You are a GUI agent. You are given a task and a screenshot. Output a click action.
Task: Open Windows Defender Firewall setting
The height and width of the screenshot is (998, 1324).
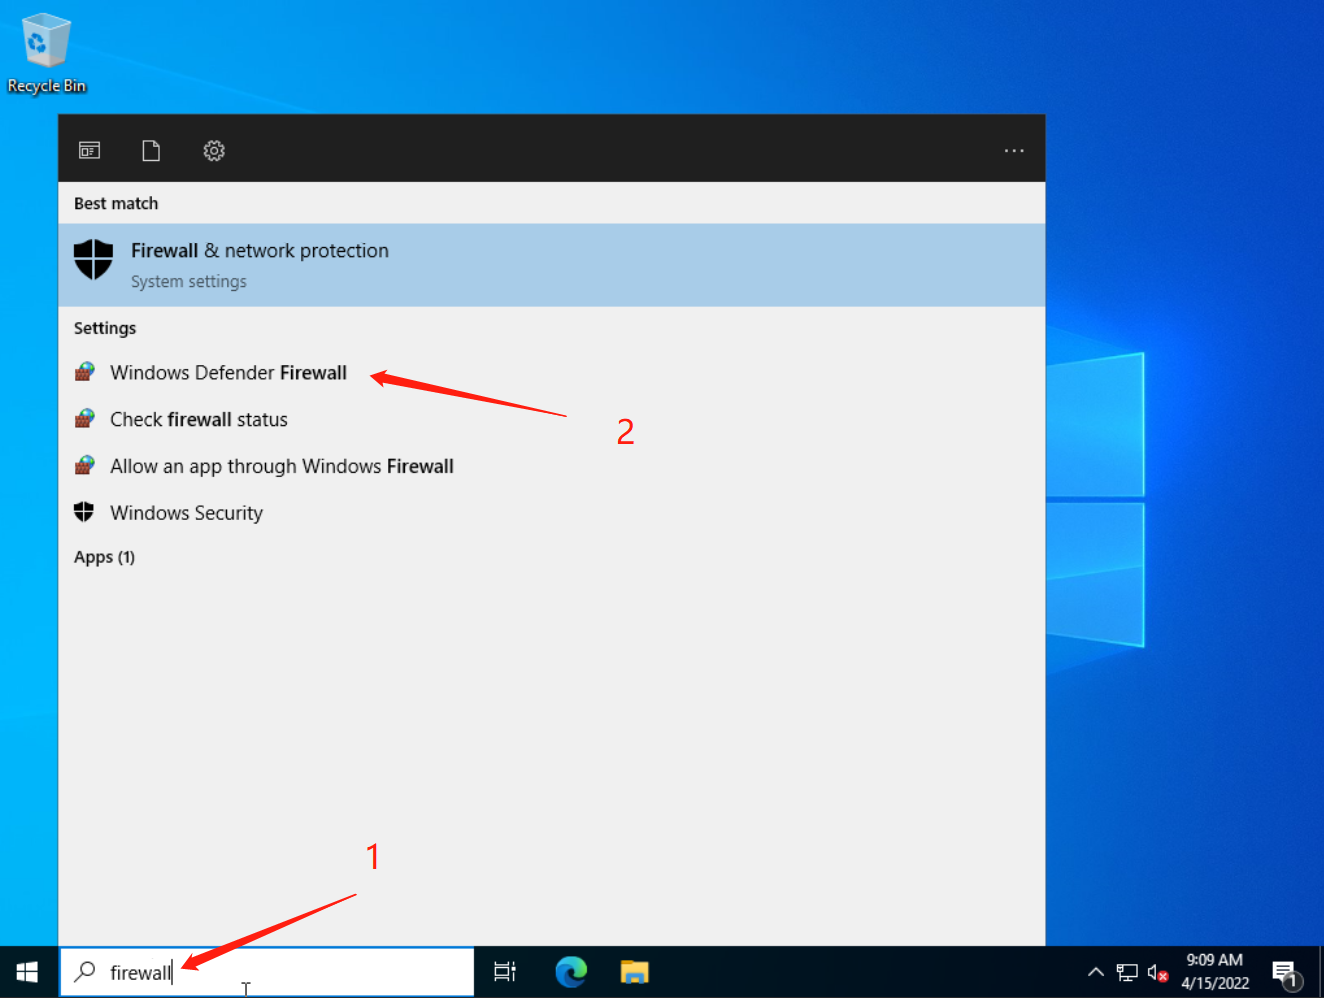point(228,373)
